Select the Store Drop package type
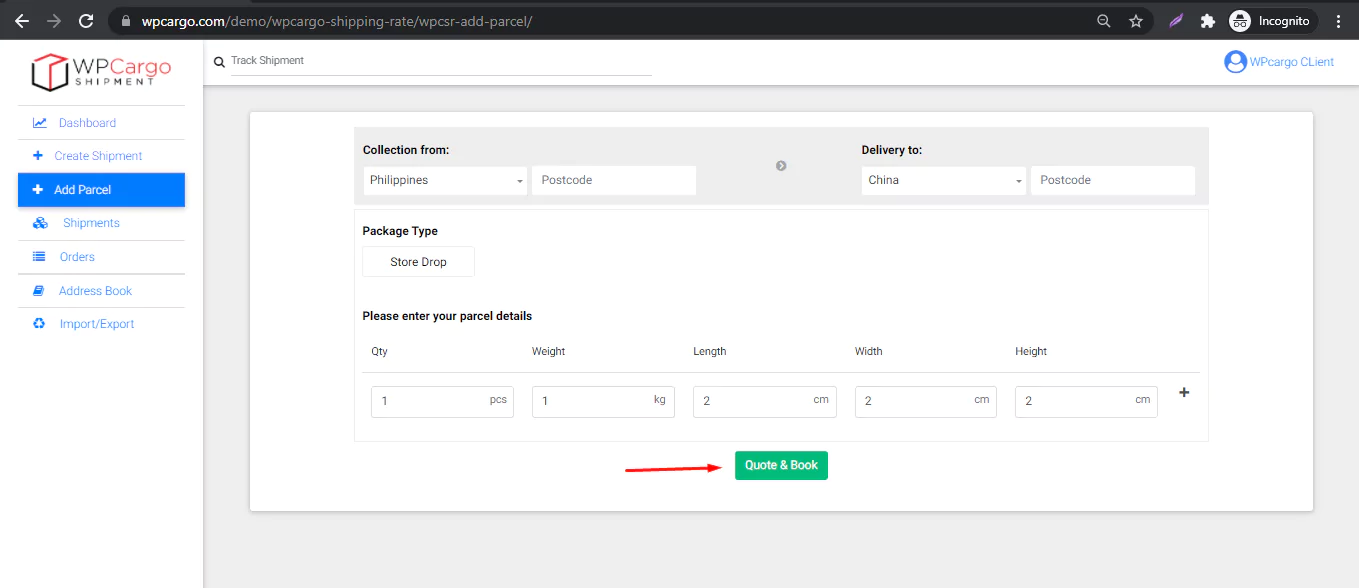 tap(418, 262)
